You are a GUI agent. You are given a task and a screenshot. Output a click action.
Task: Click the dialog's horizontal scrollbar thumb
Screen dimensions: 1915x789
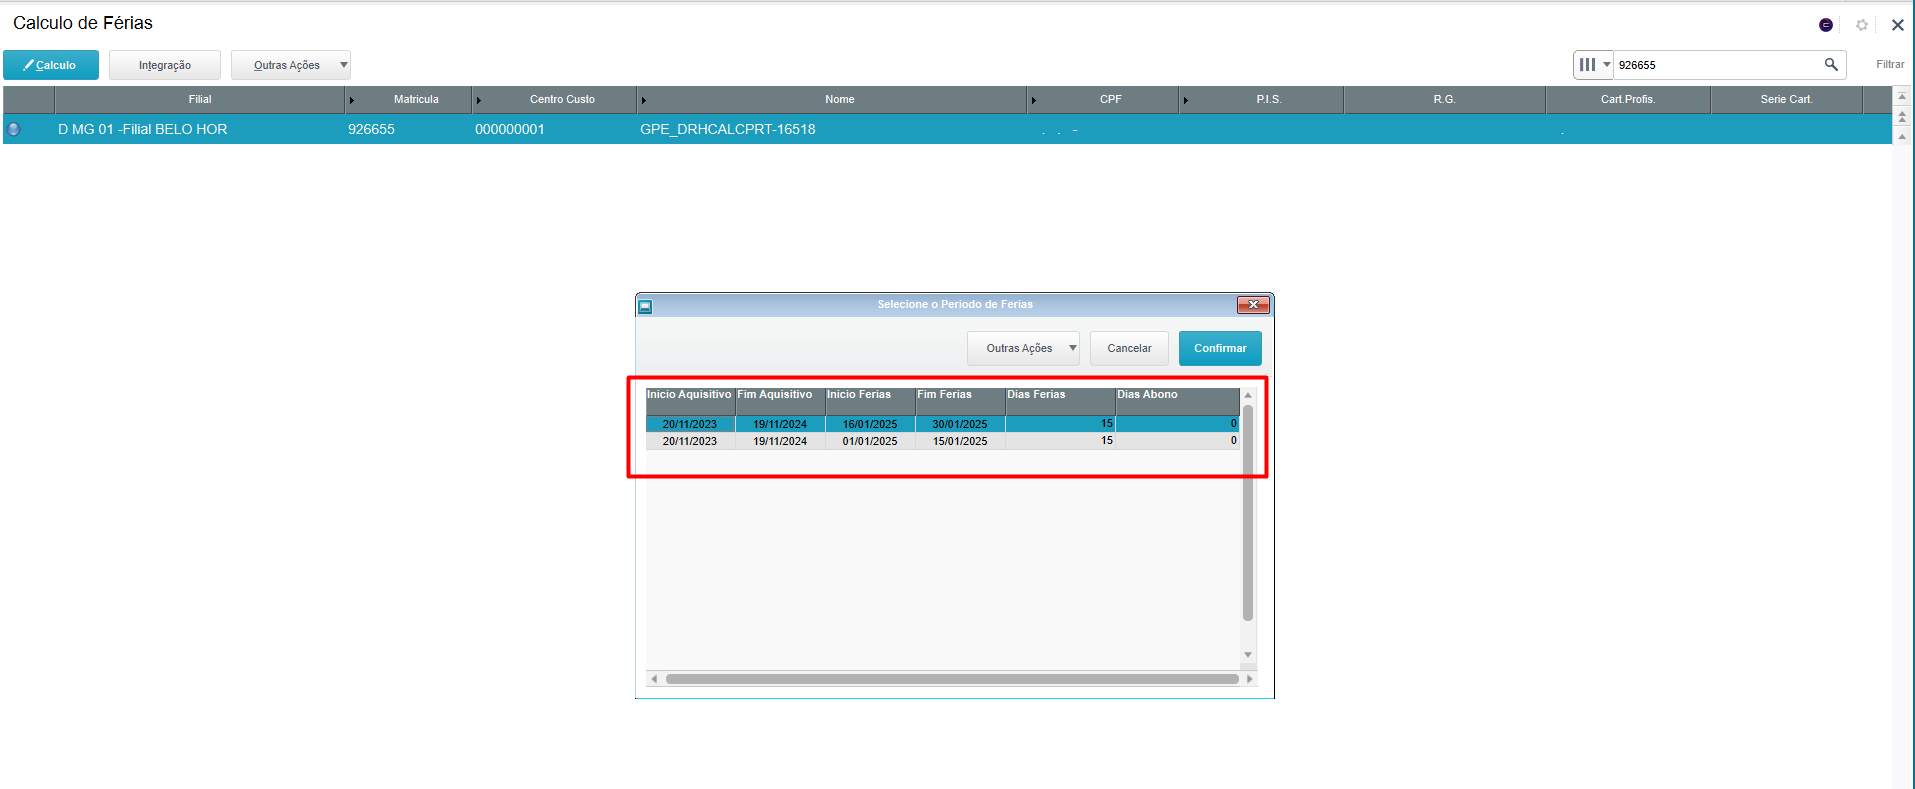point(952,679)
